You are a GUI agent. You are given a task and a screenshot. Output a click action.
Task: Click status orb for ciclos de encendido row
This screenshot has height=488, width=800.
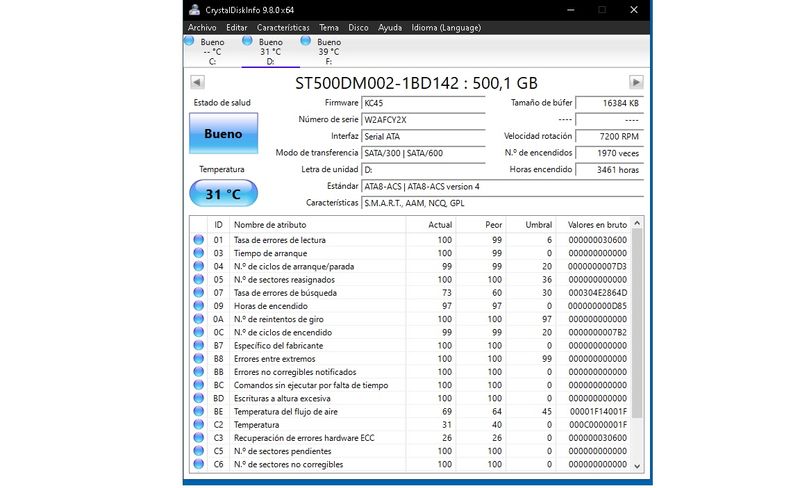pyautogui.click(x=198, y=332)
